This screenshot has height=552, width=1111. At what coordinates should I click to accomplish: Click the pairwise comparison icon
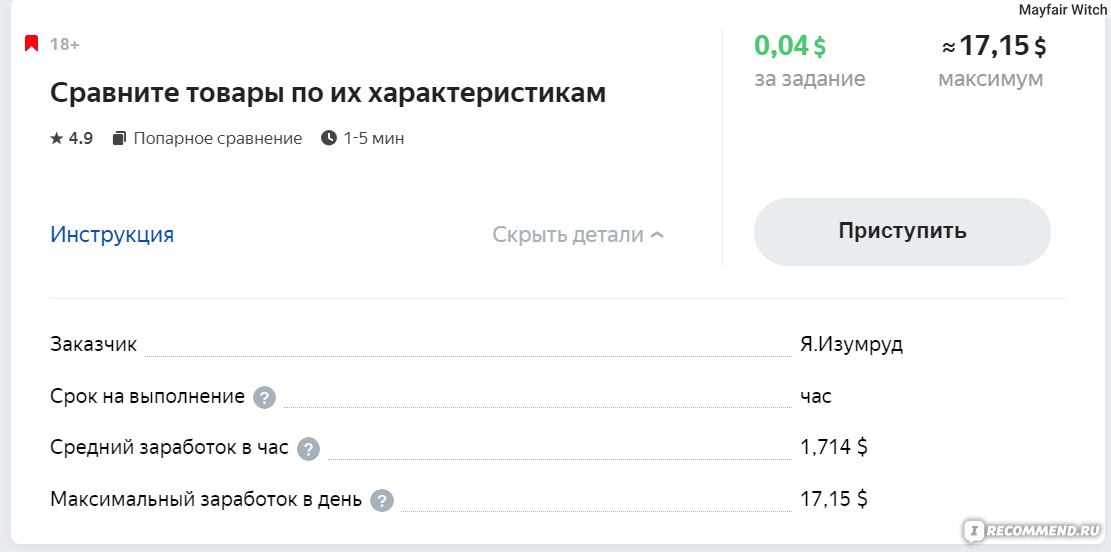point(120,138)
